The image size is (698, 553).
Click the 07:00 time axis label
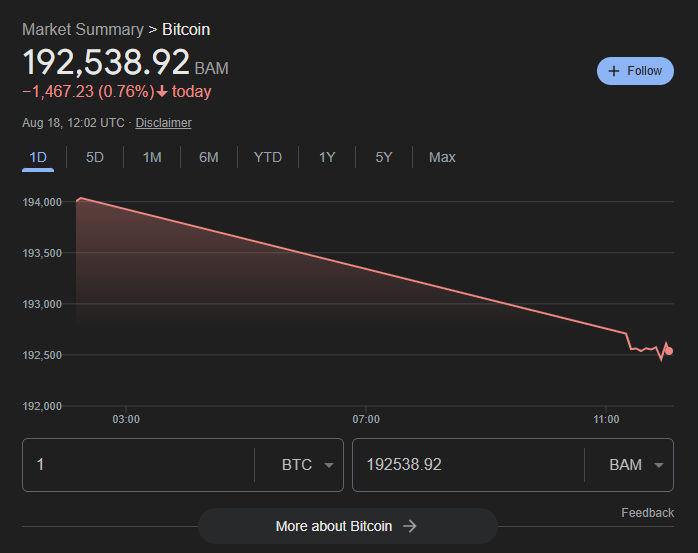[366, 419]
